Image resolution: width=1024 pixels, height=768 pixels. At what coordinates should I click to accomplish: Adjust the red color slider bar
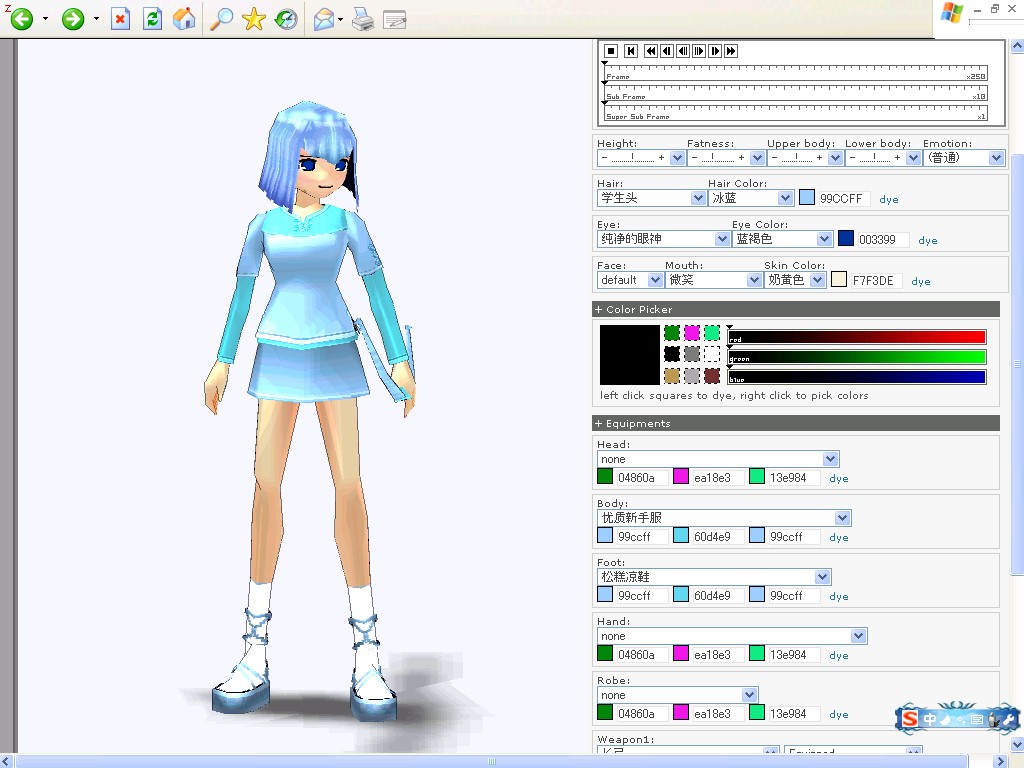(857, 337)
